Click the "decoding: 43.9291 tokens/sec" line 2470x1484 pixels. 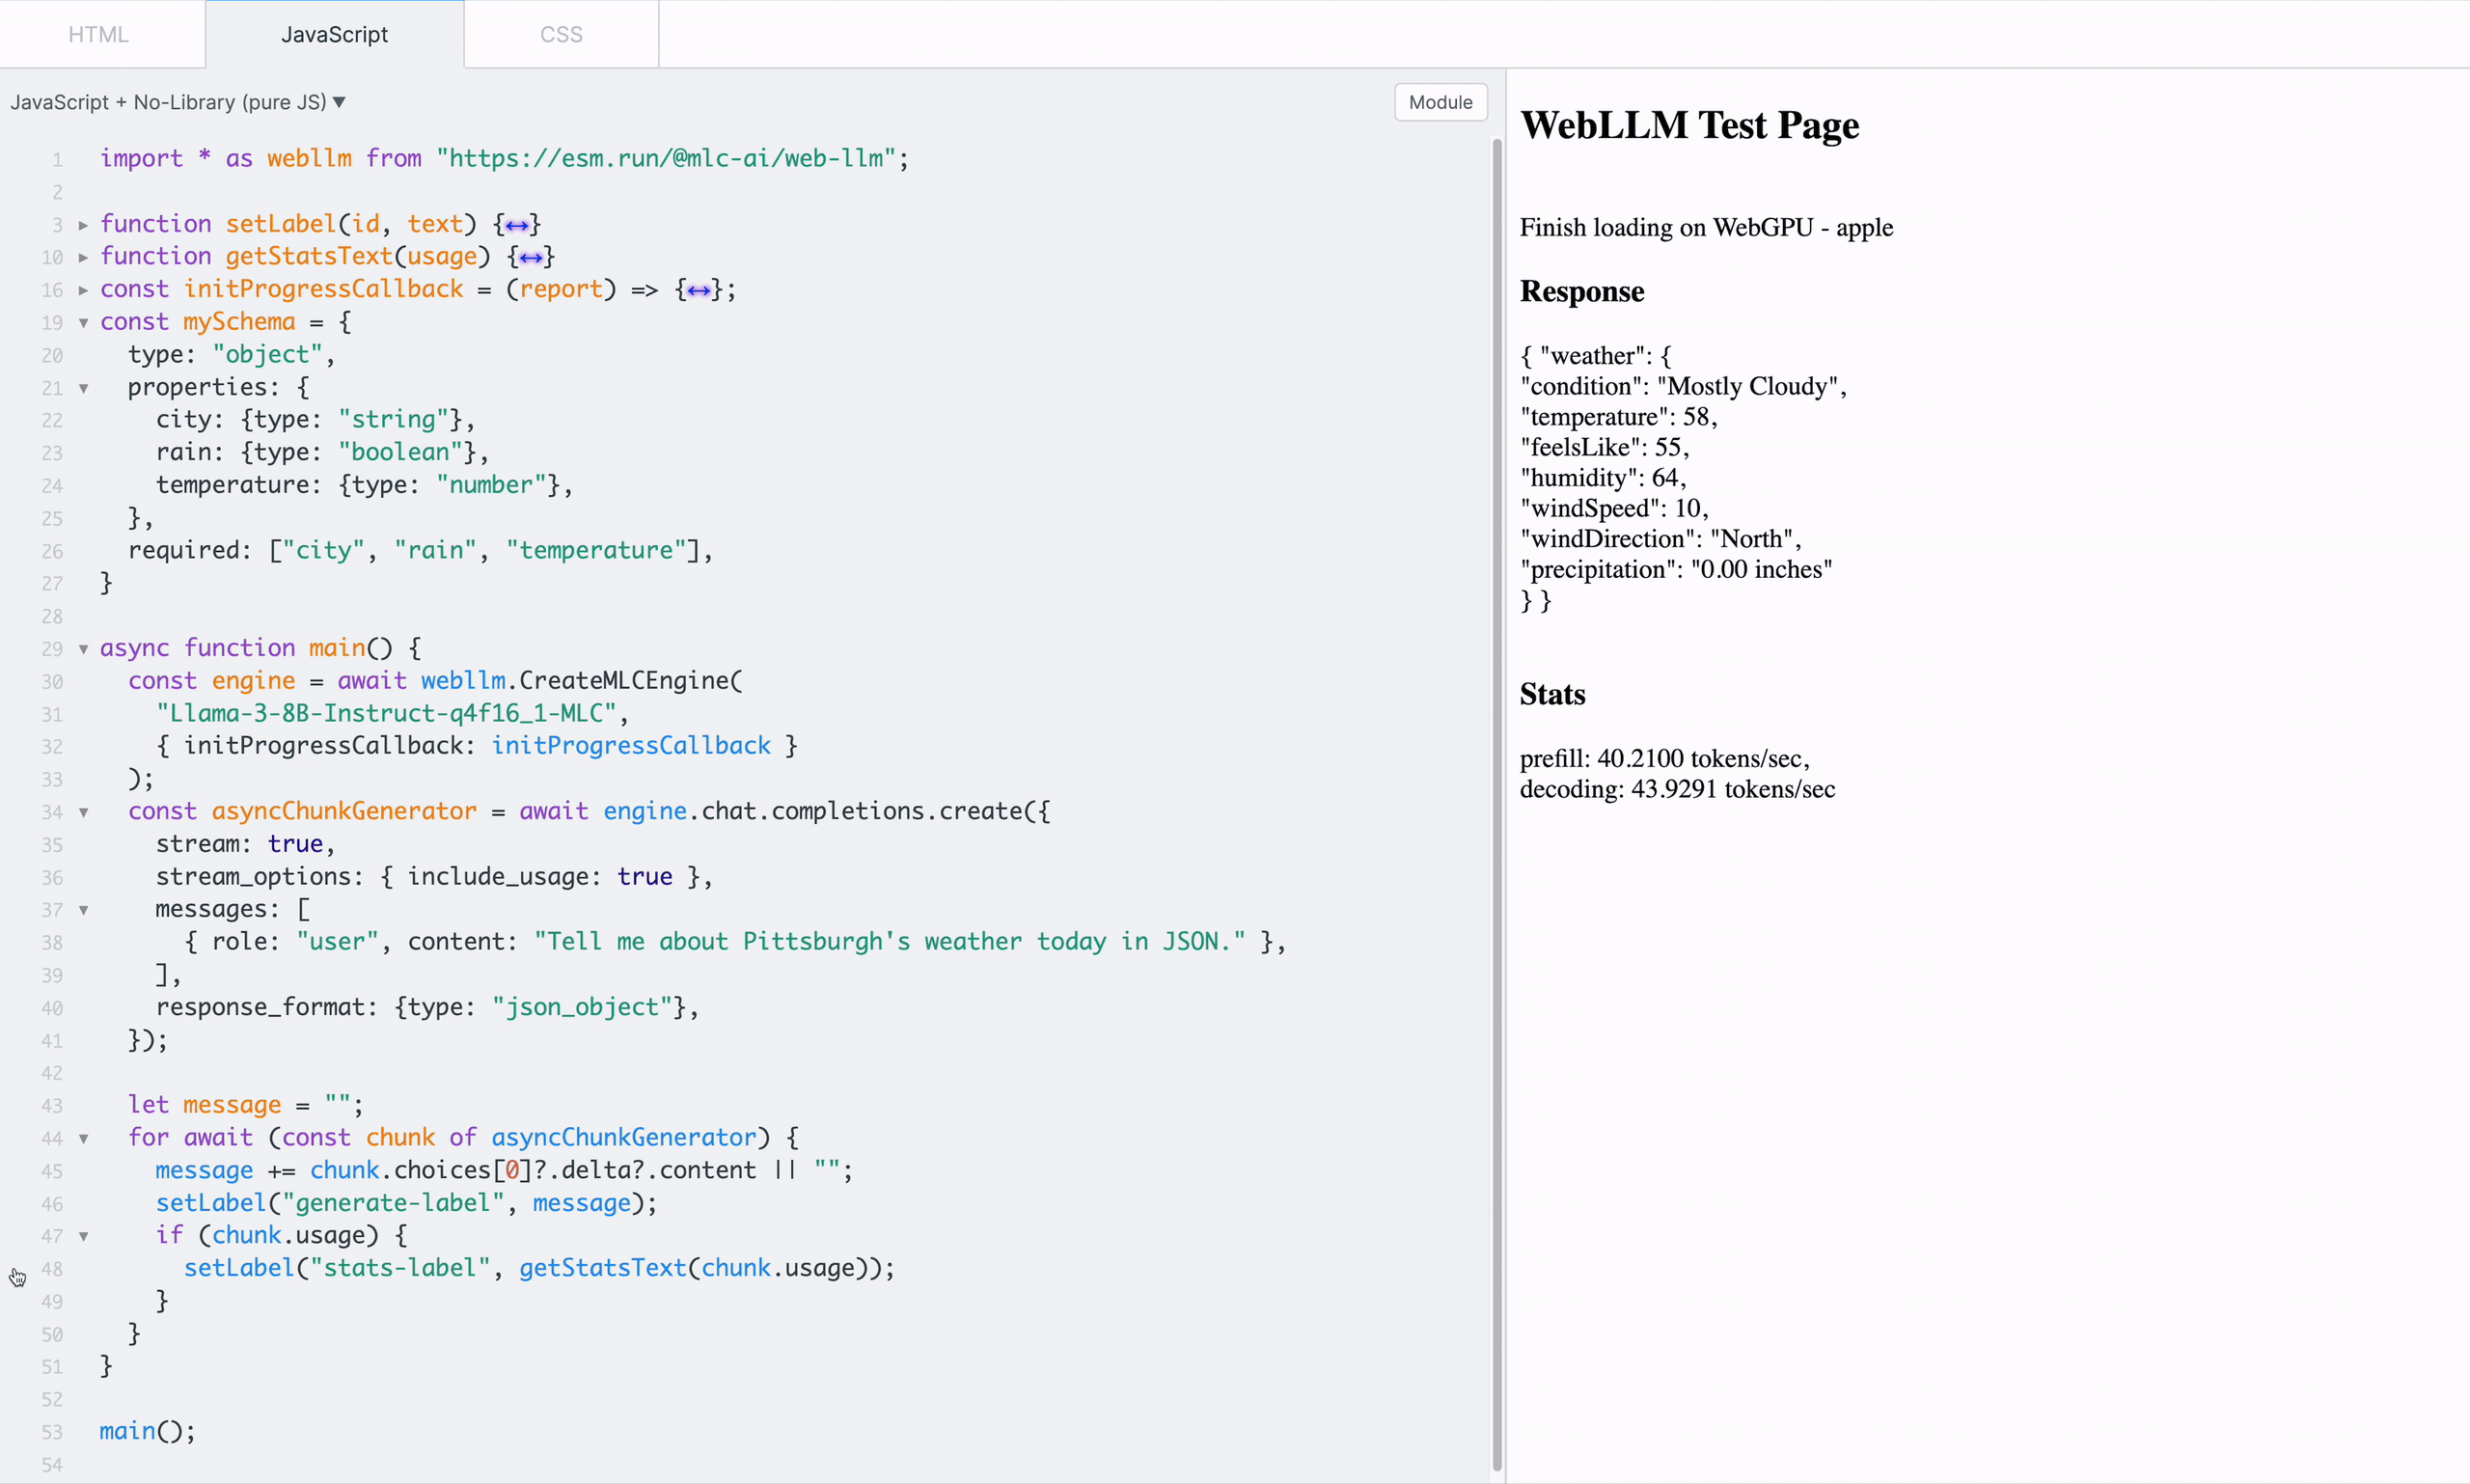click(x=1677, y=789)
